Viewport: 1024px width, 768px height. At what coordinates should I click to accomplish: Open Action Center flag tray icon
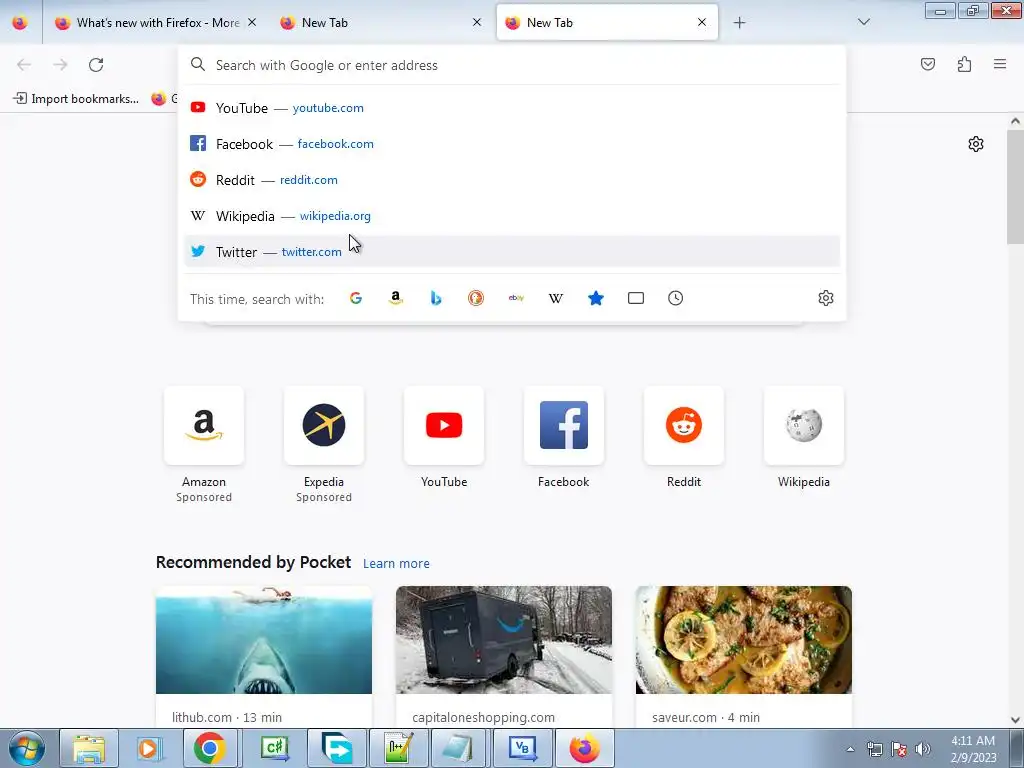(899, 749)
